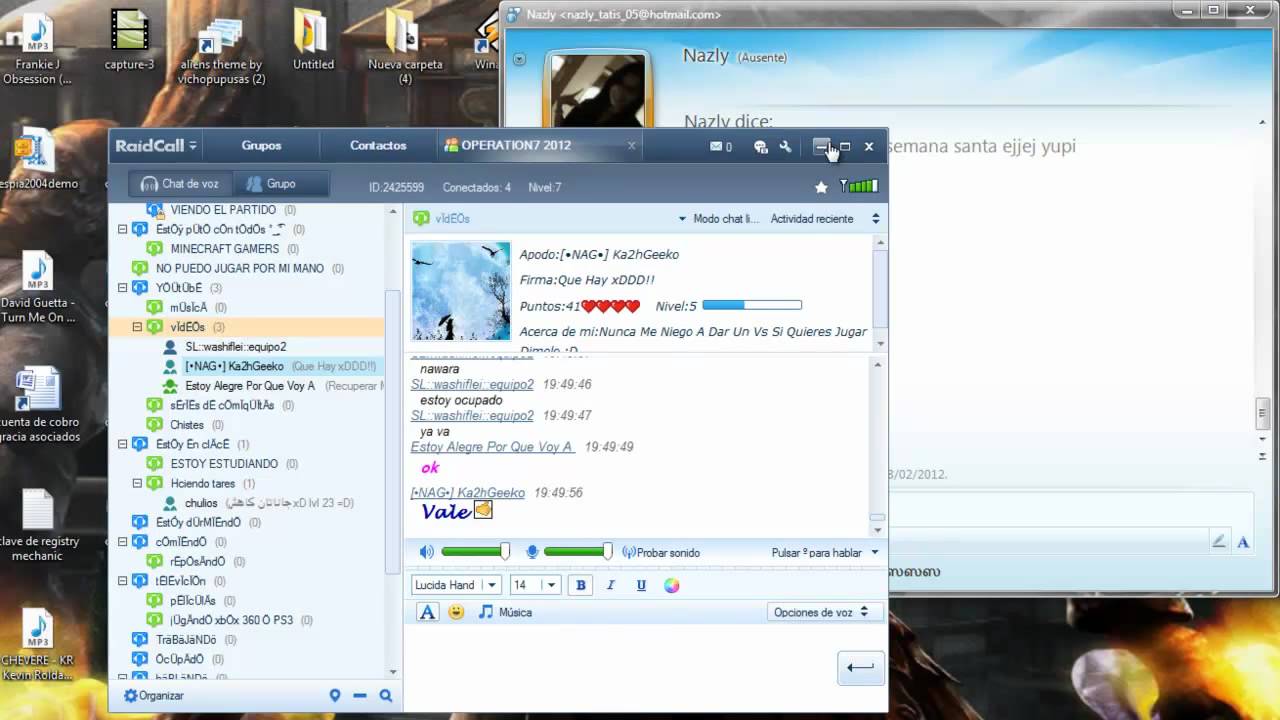Screen dimensions: 1280x720
Task: Open the emoticon smiley picker
Action: [456, 612]
